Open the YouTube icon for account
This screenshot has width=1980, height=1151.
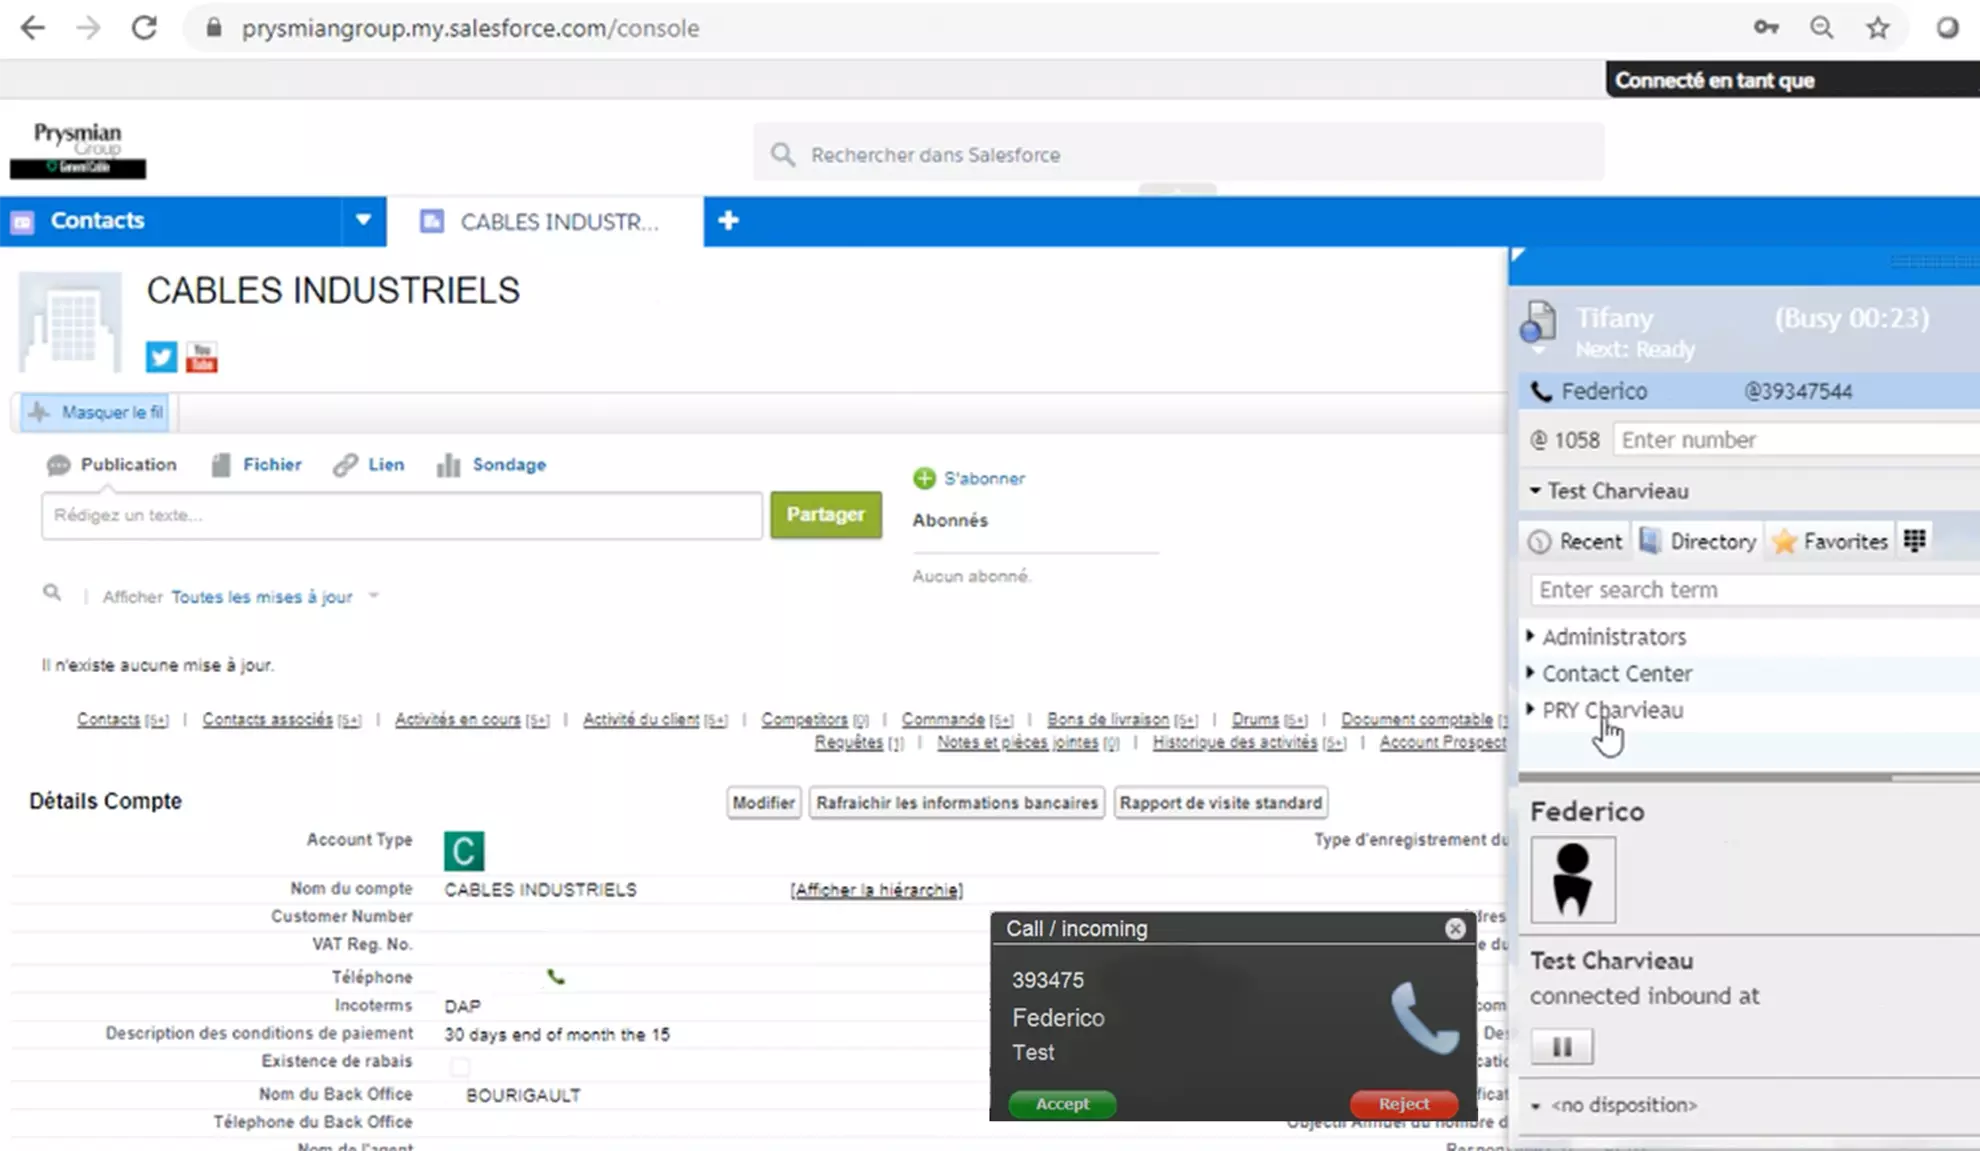click(201, 357)
